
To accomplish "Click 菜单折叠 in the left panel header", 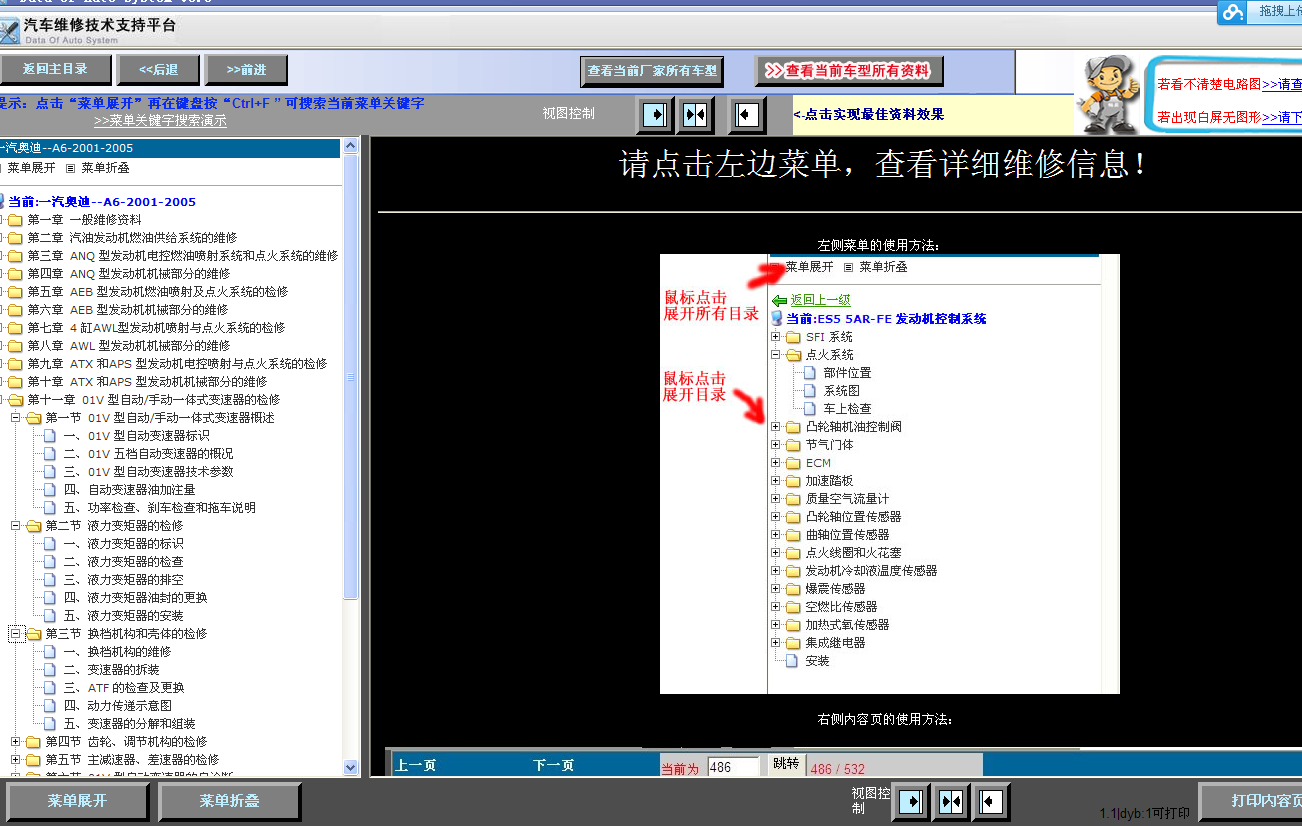I will pyautogui.click(x=105, y=168).
